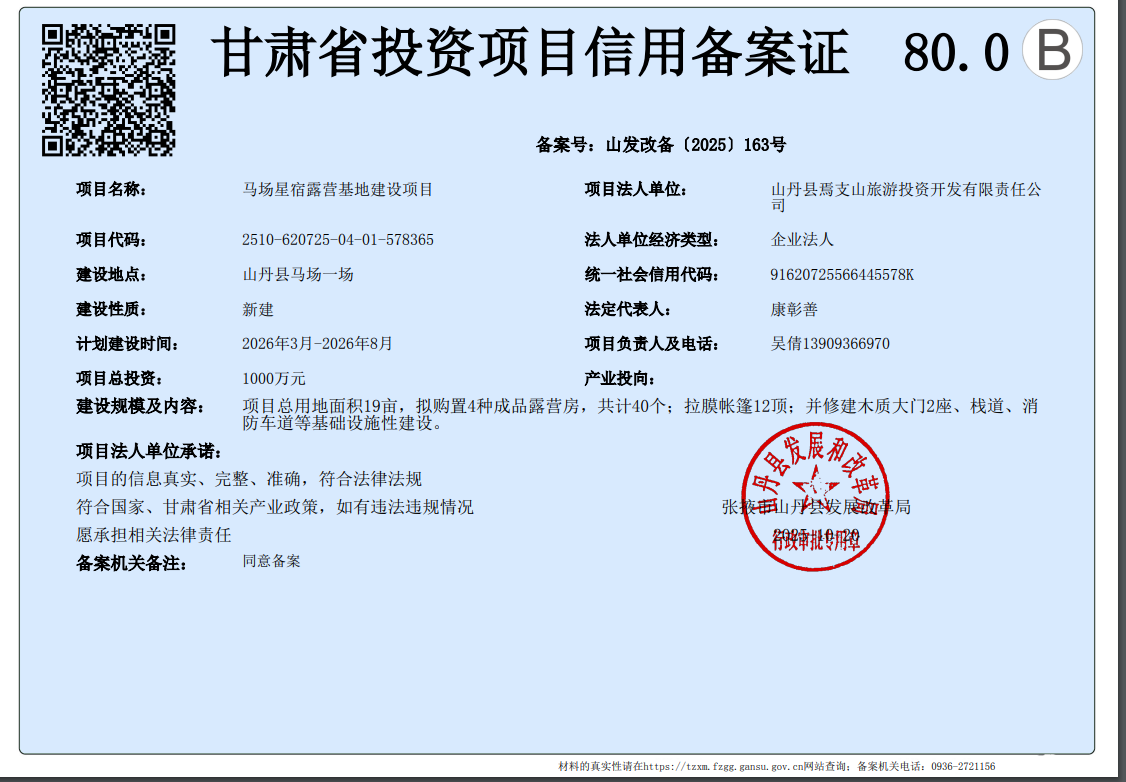
Task: Click the circular B credit grade badge
Action: (1052, 50)
